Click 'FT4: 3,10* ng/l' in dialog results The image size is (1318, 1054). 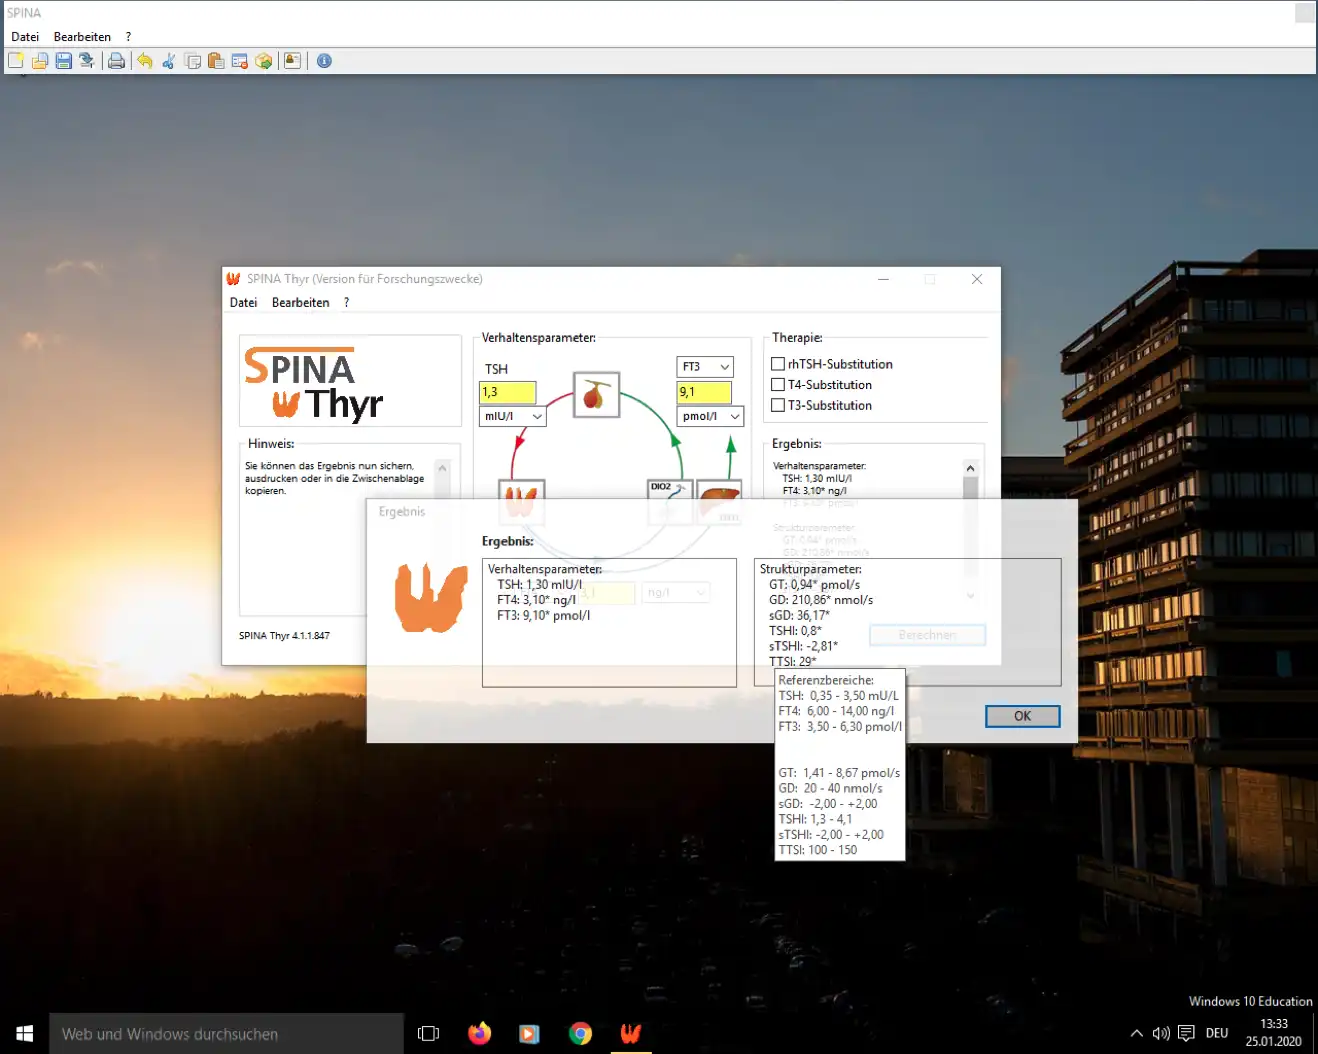(x=536, y=600)
